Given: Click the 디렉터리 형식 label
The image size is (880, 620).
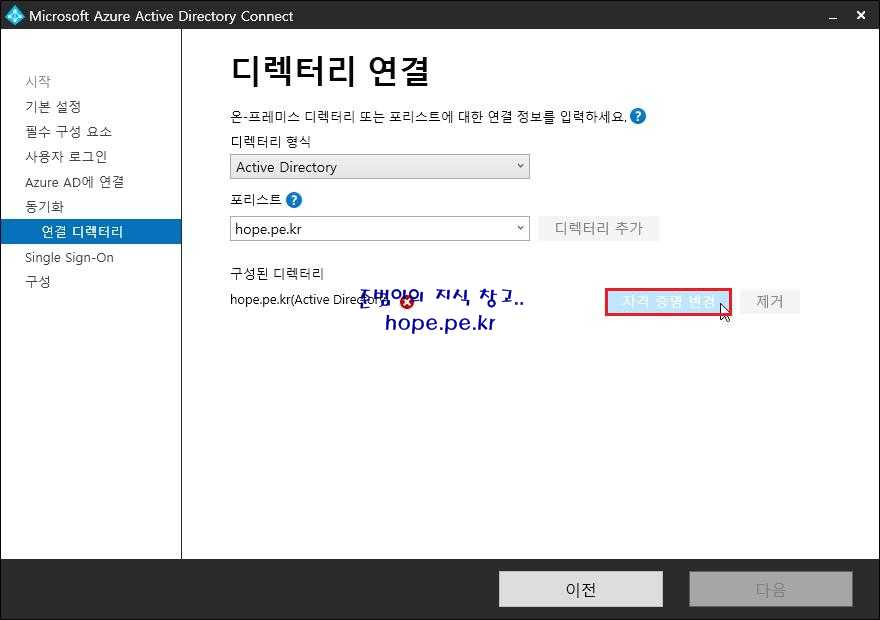Looking at the screenshot, I should click(271, 141).
